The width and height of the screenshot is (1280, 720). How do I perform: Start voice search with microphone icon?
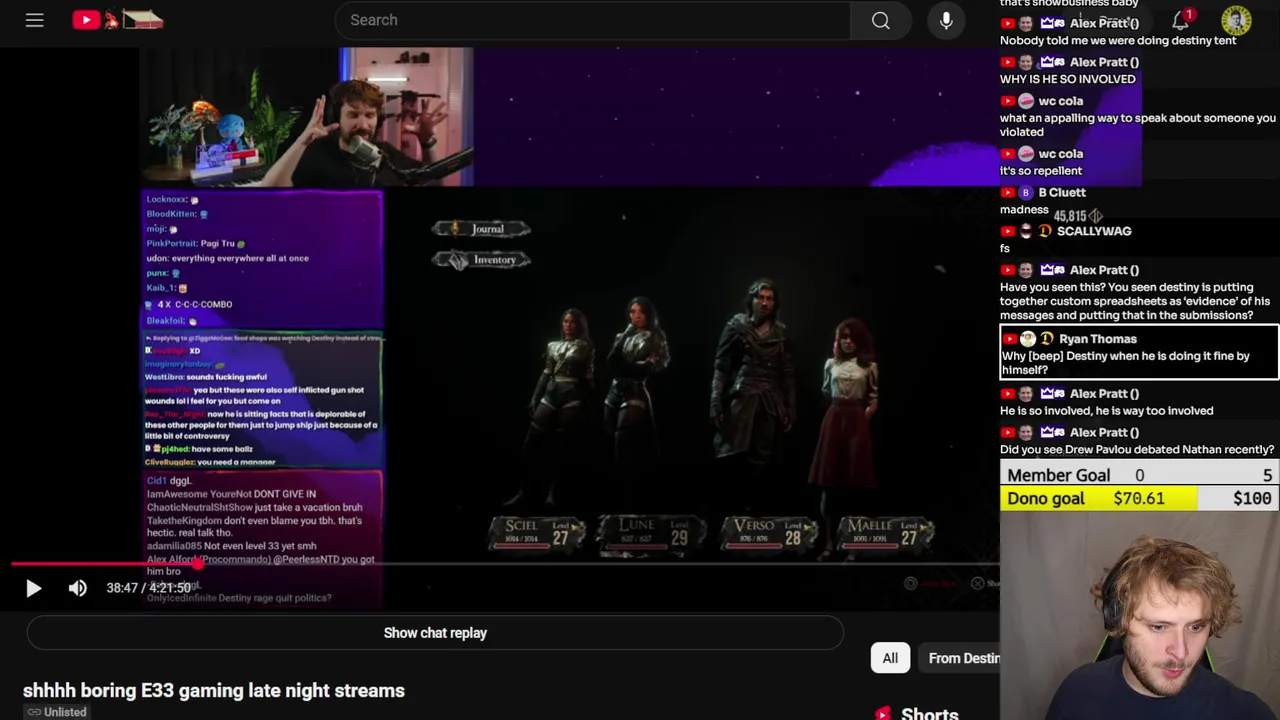pyautogui.click(x=946, y=20)
